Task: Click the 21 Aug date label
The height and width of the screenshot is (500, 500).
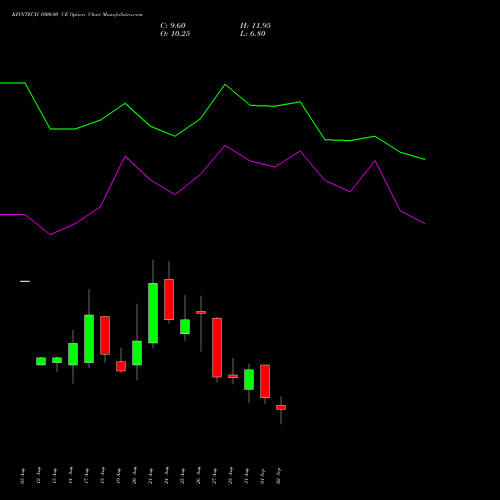Action: [150, 476]
